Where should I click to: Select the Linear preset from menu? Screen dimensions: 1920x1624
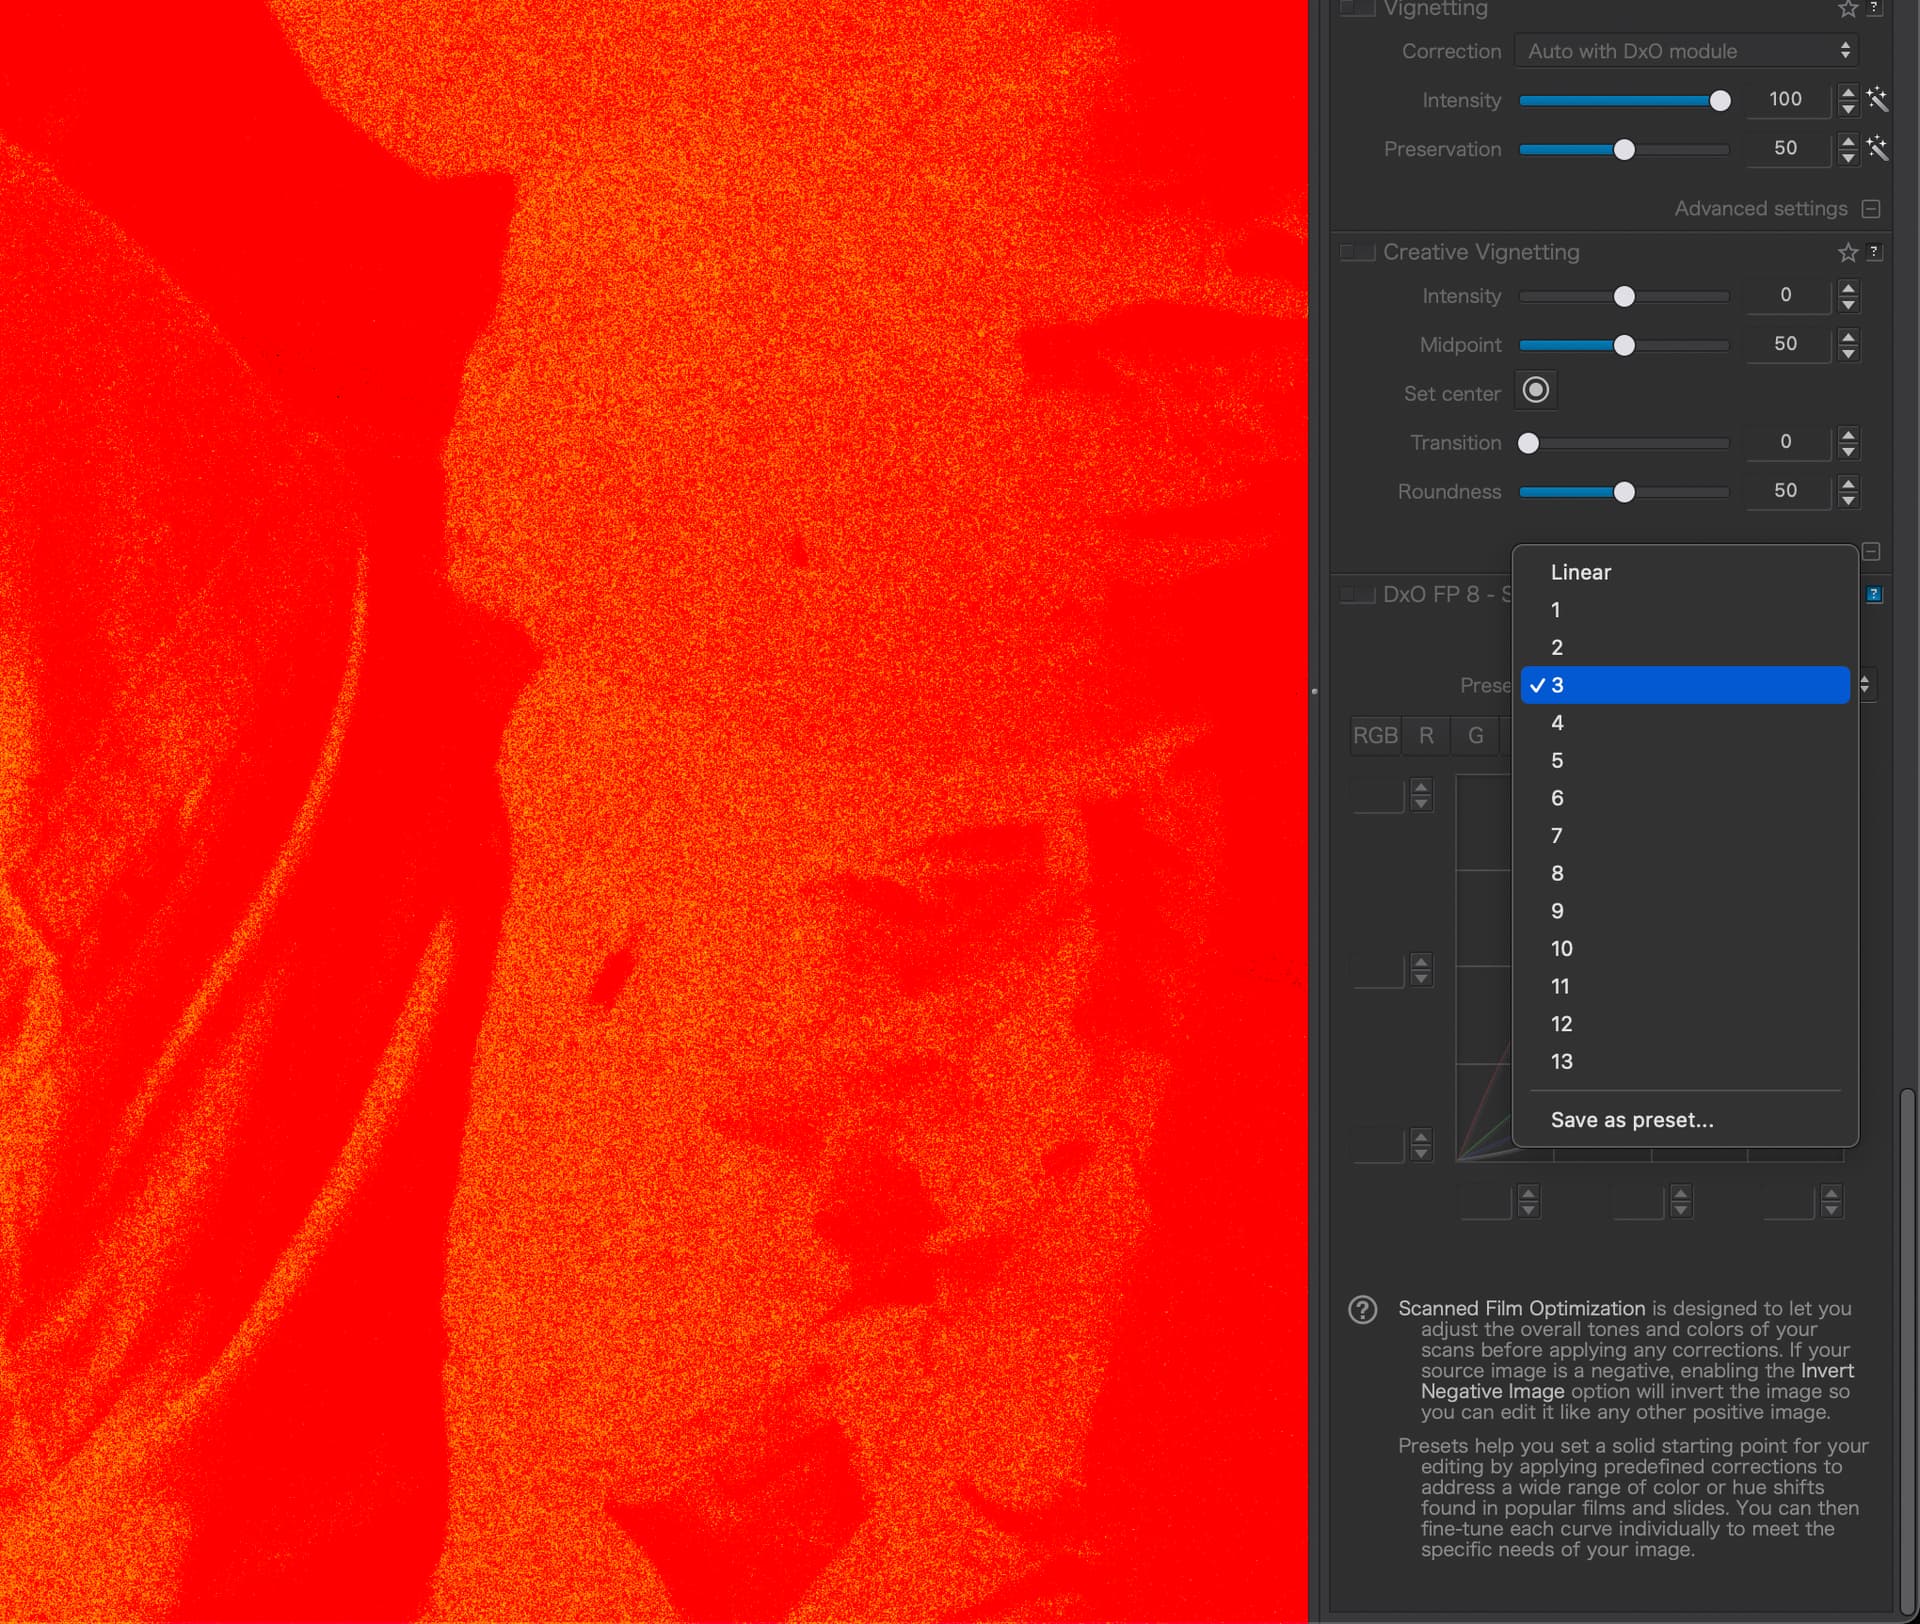pos(1581,572)
